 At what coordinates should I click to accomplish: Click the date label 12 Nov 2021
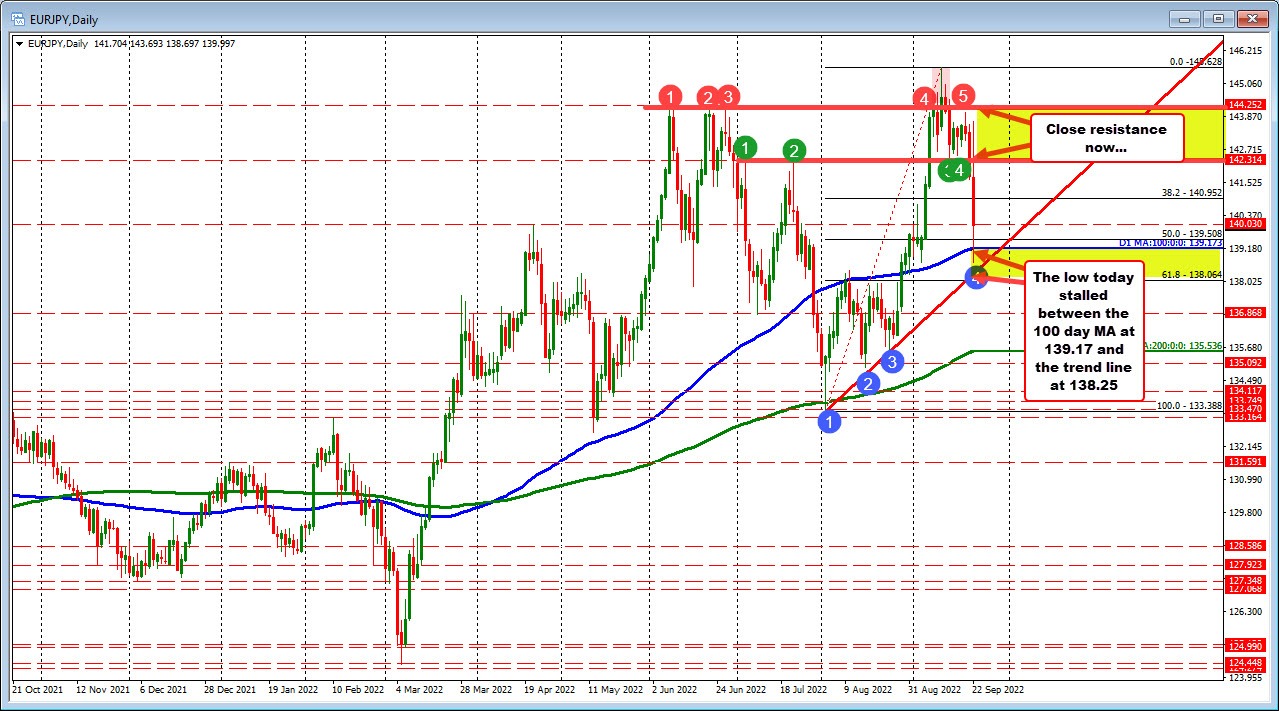101,690
